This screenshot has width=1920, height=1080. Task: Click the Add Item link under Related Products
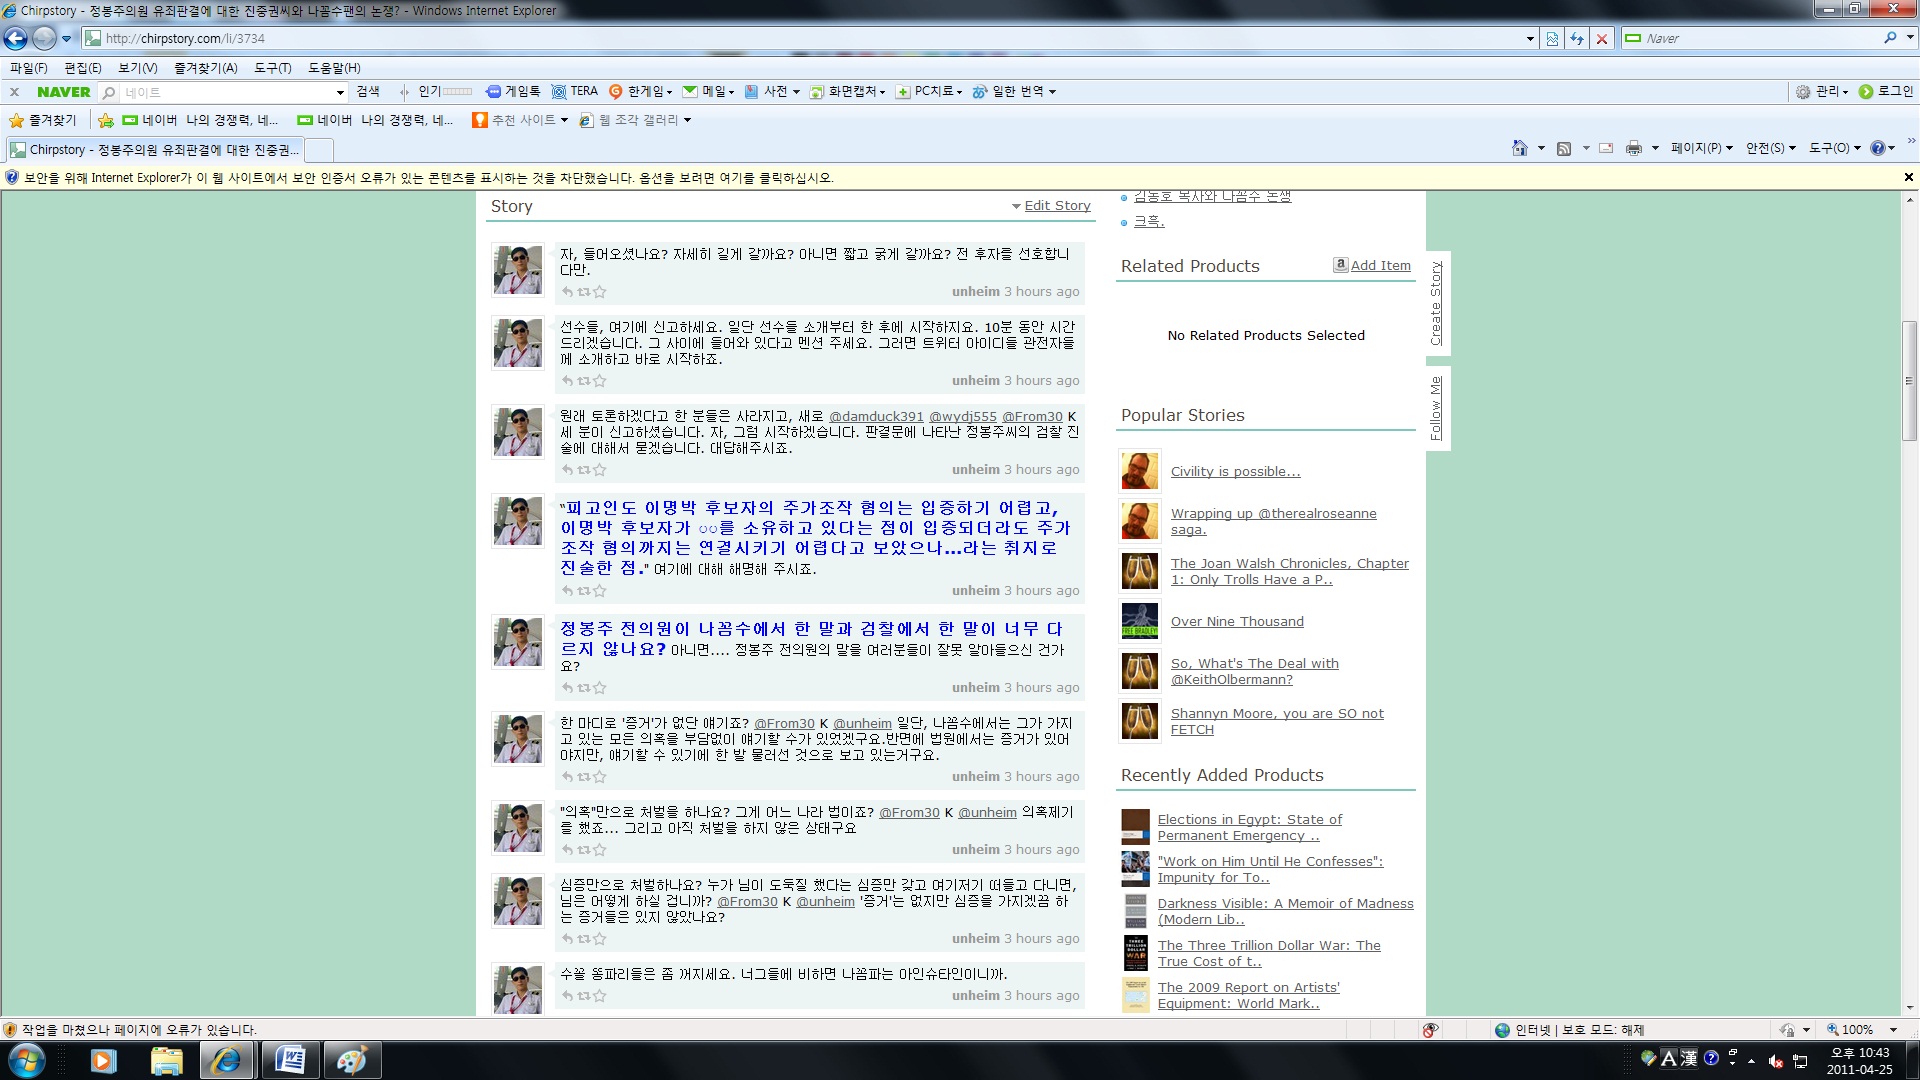[1380, 266]
